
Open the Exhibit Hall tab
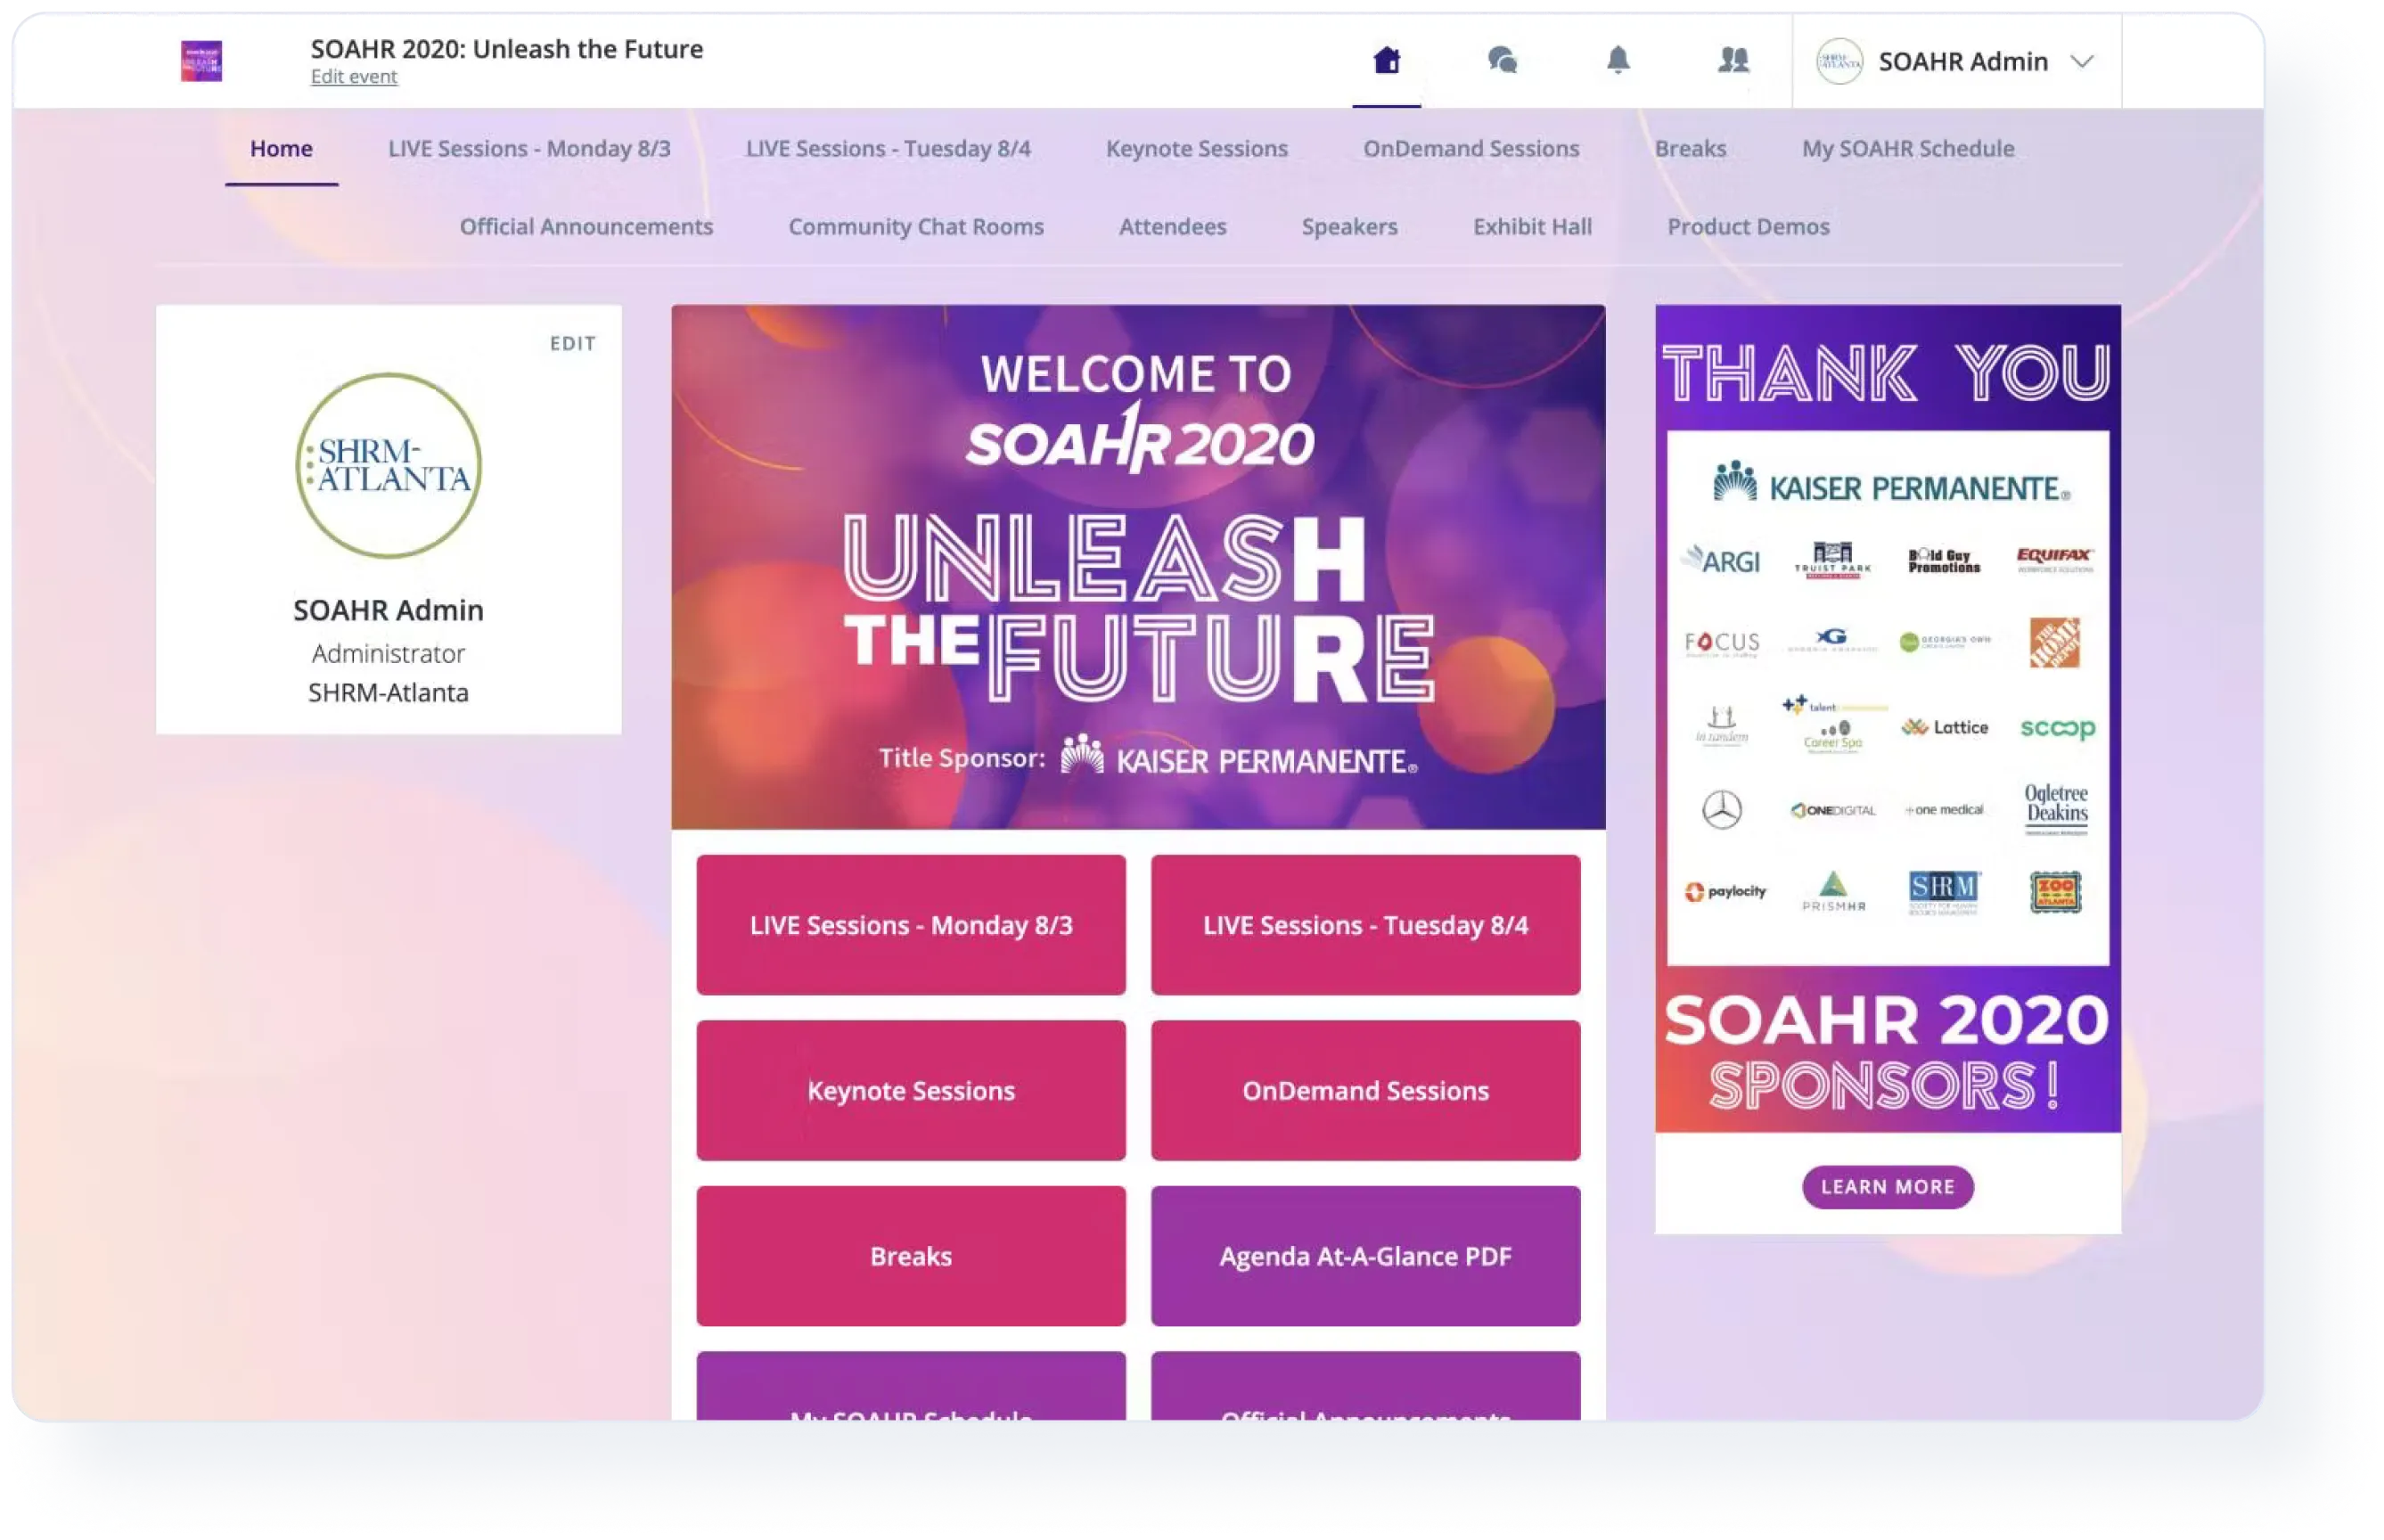tap(1532, 226)
